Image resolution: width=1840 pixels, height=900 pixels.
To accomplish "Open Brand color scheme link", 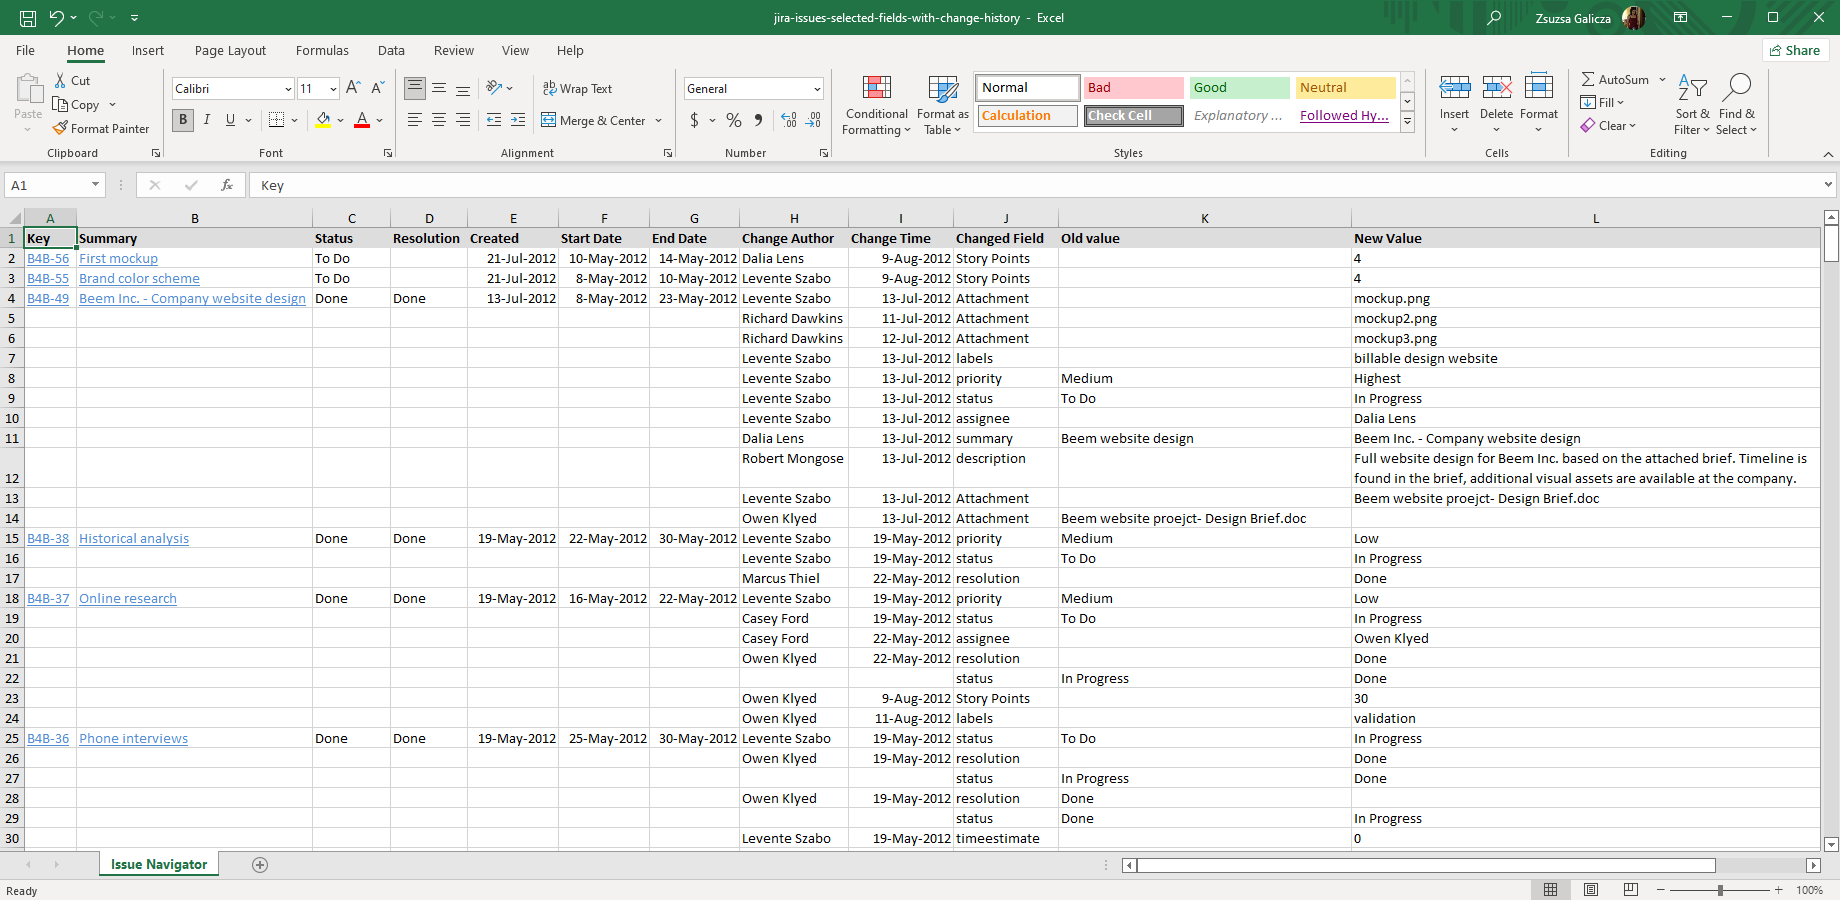I will (x=139, y=278).
